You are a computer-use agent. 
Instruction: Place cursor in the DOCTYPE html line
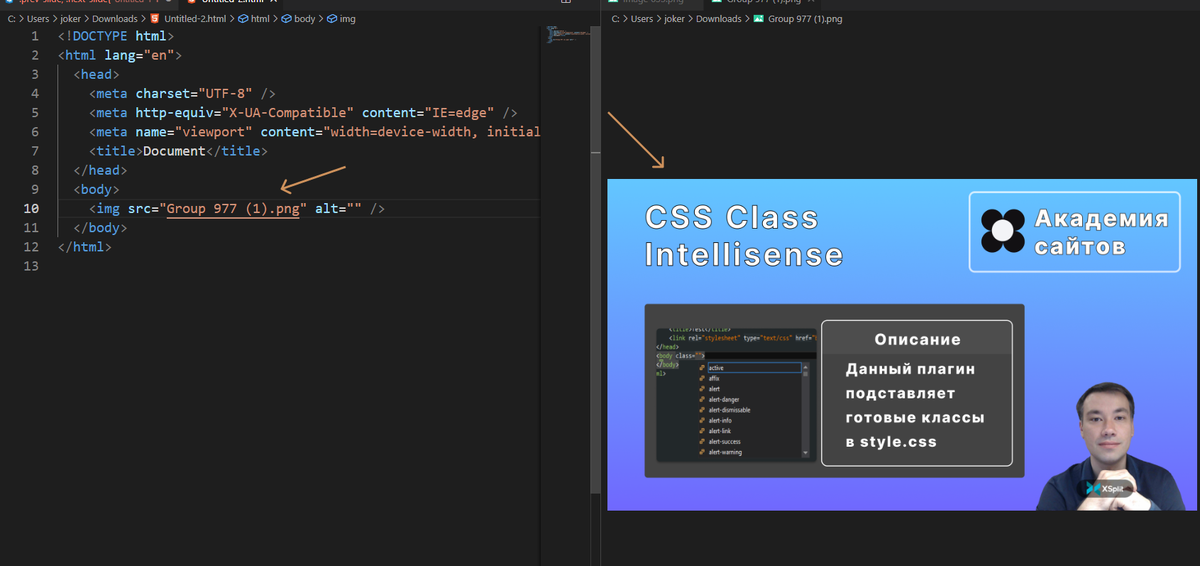coord(116,36)
